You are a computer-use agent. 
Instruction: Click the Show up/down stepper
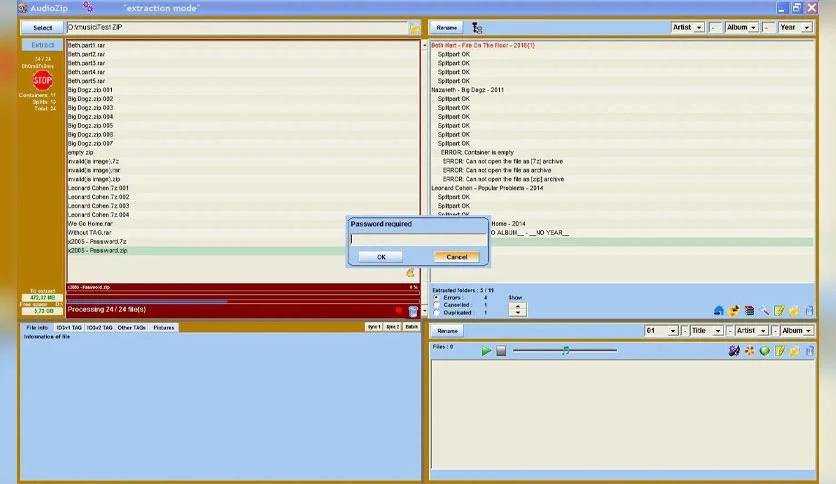point(518,309)
